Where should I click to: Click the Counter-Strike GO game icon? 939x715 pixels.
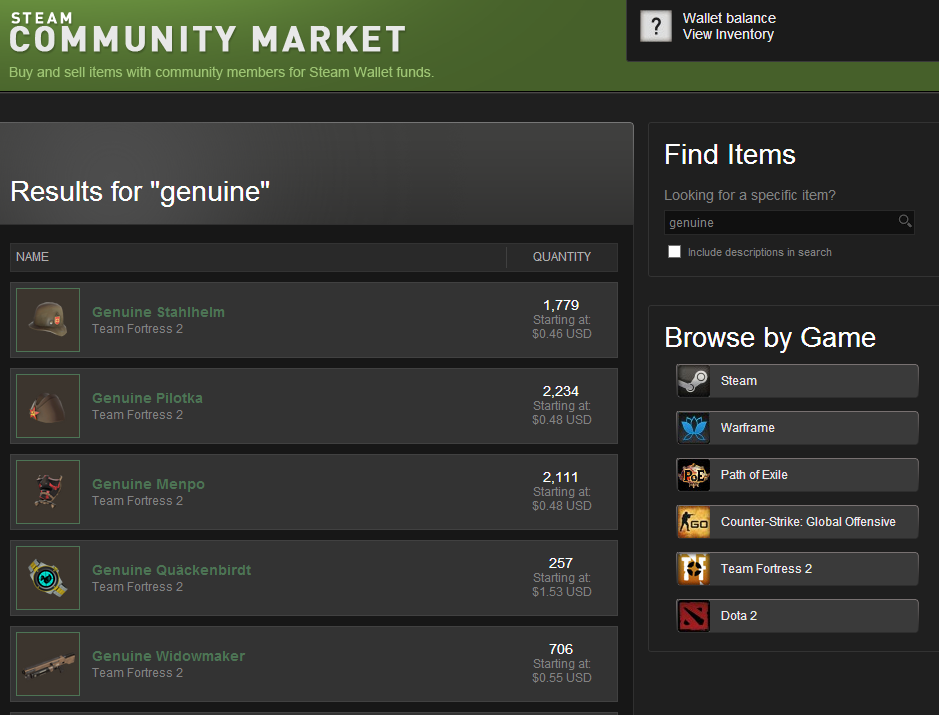[x=693, y=522]
